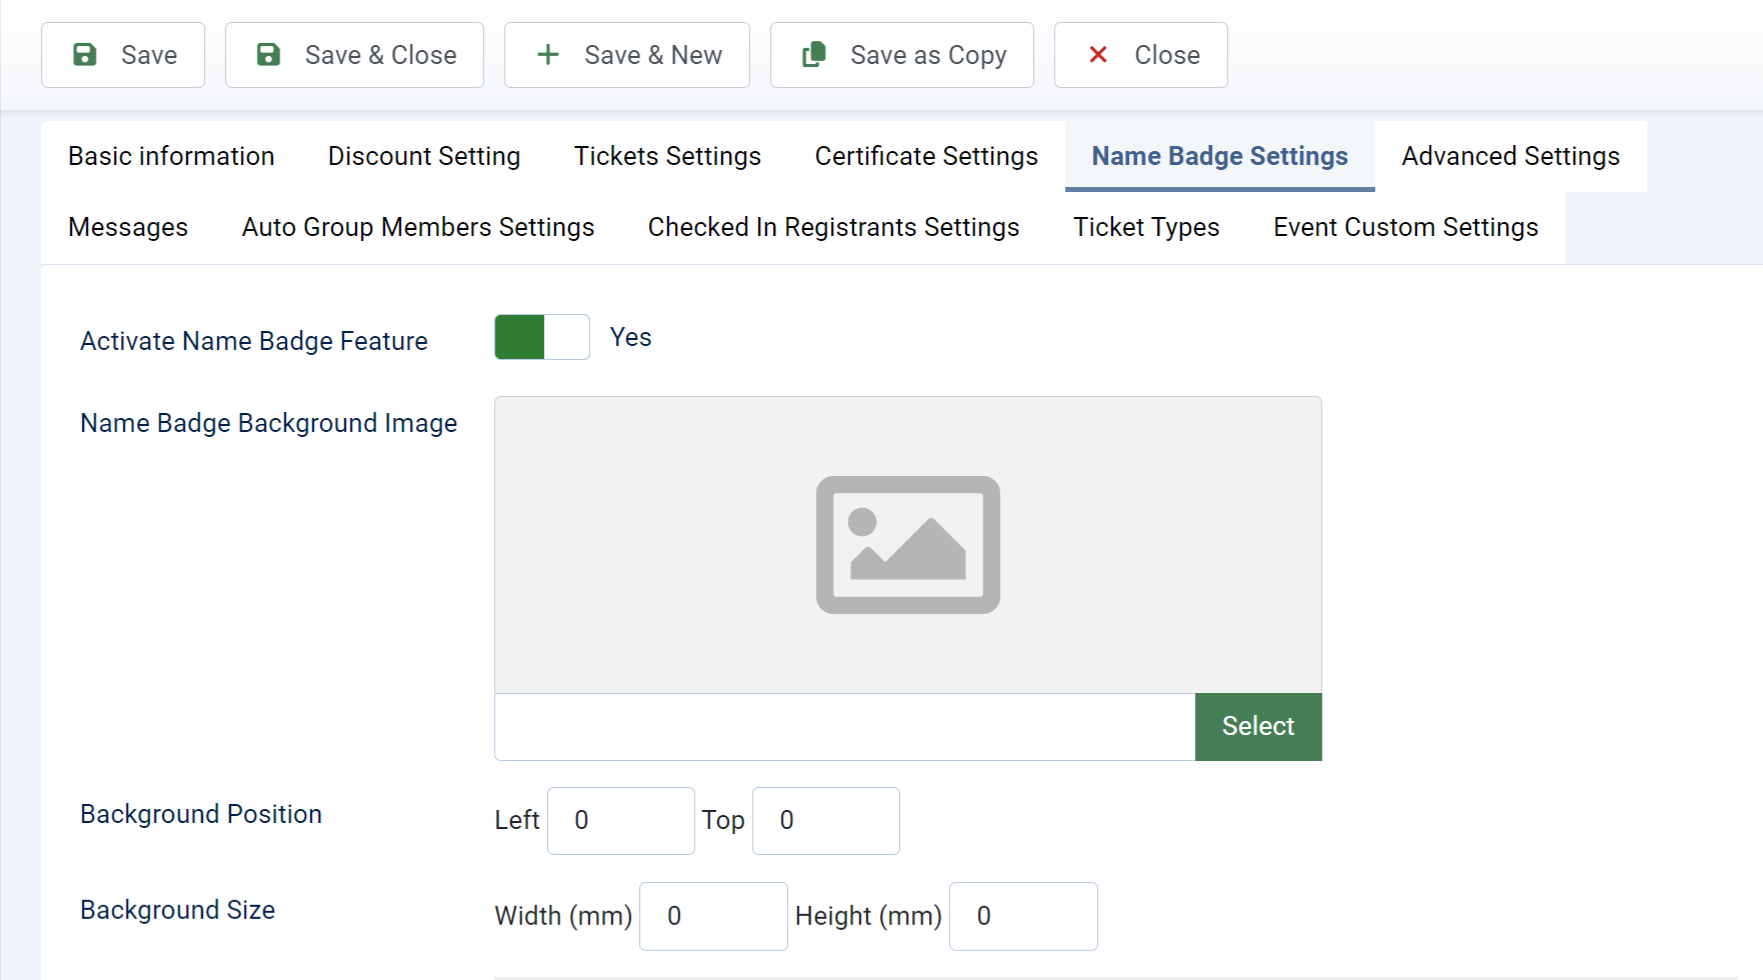The width and height of the screenshot is (1763, 980).
Task: Click the floppy disk icon on Save
Action: 85,55
